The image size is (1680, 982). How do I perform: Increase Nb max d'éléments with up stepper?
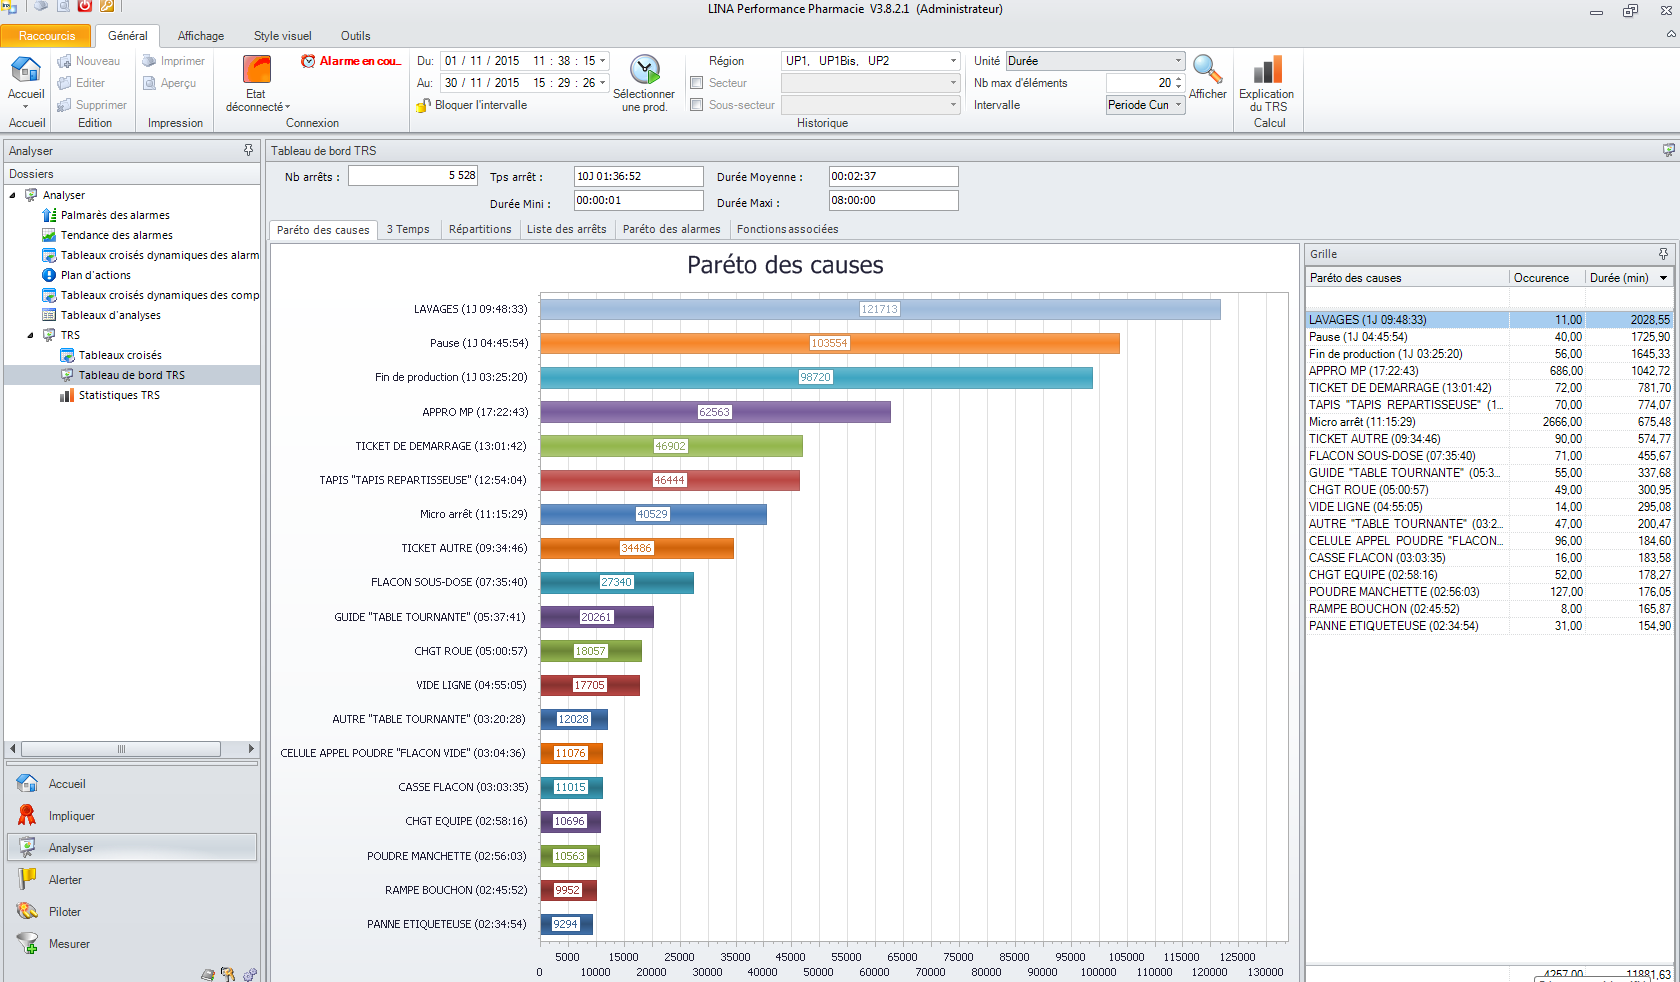click(x=1179, y=79)
